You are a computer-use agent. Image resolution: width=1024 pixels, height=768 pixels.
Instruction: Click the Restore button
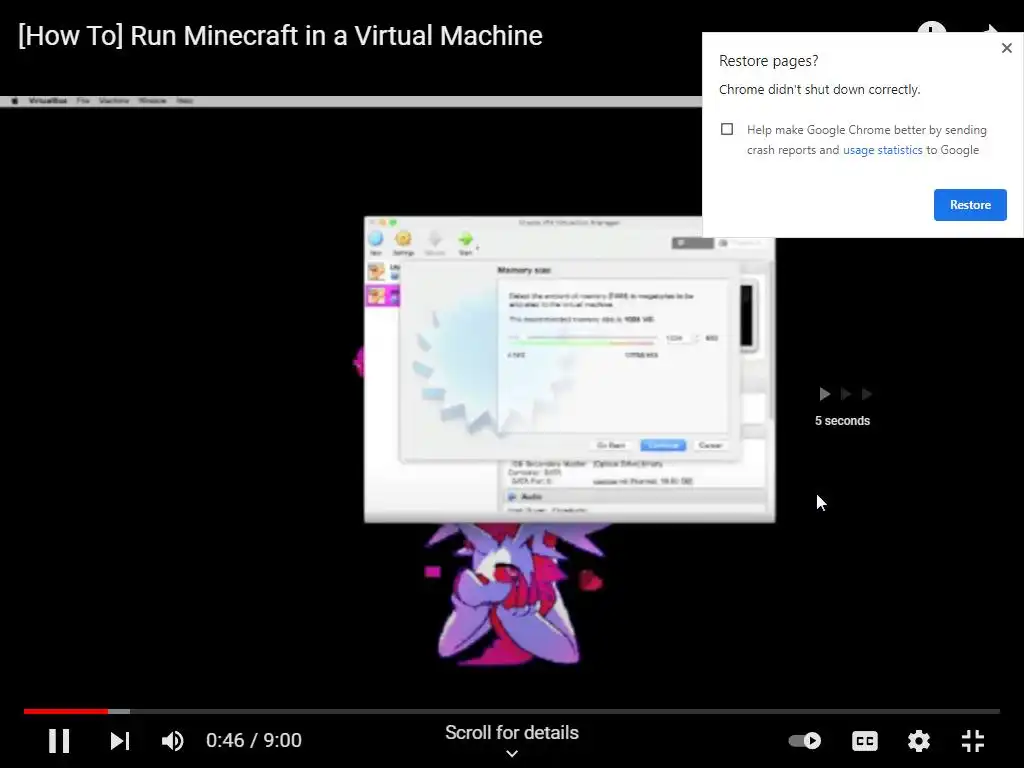970,205
